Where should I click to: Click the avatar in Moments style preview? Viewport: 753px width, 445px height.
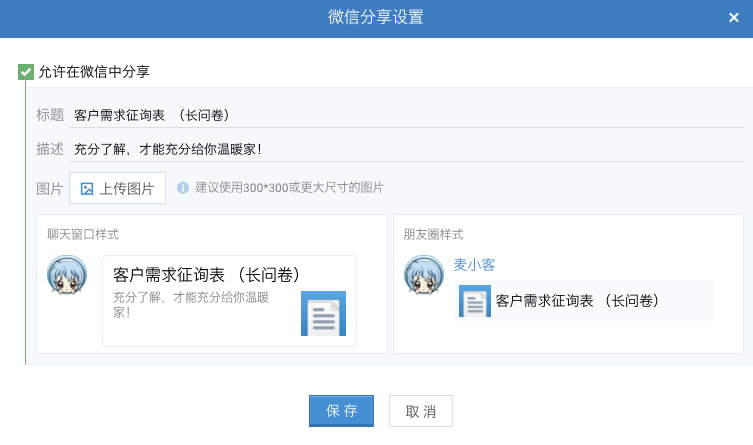tap(424, 275)
